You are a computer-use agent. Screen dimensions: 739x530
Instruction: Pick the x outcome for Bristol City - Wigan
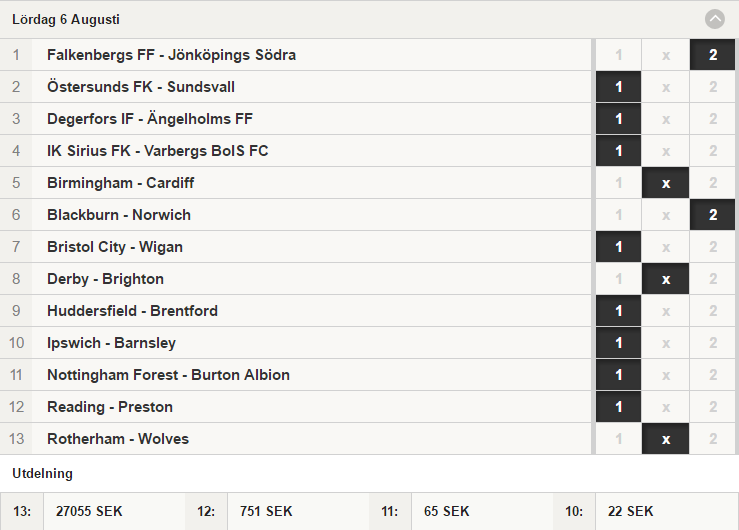point(665,247)
